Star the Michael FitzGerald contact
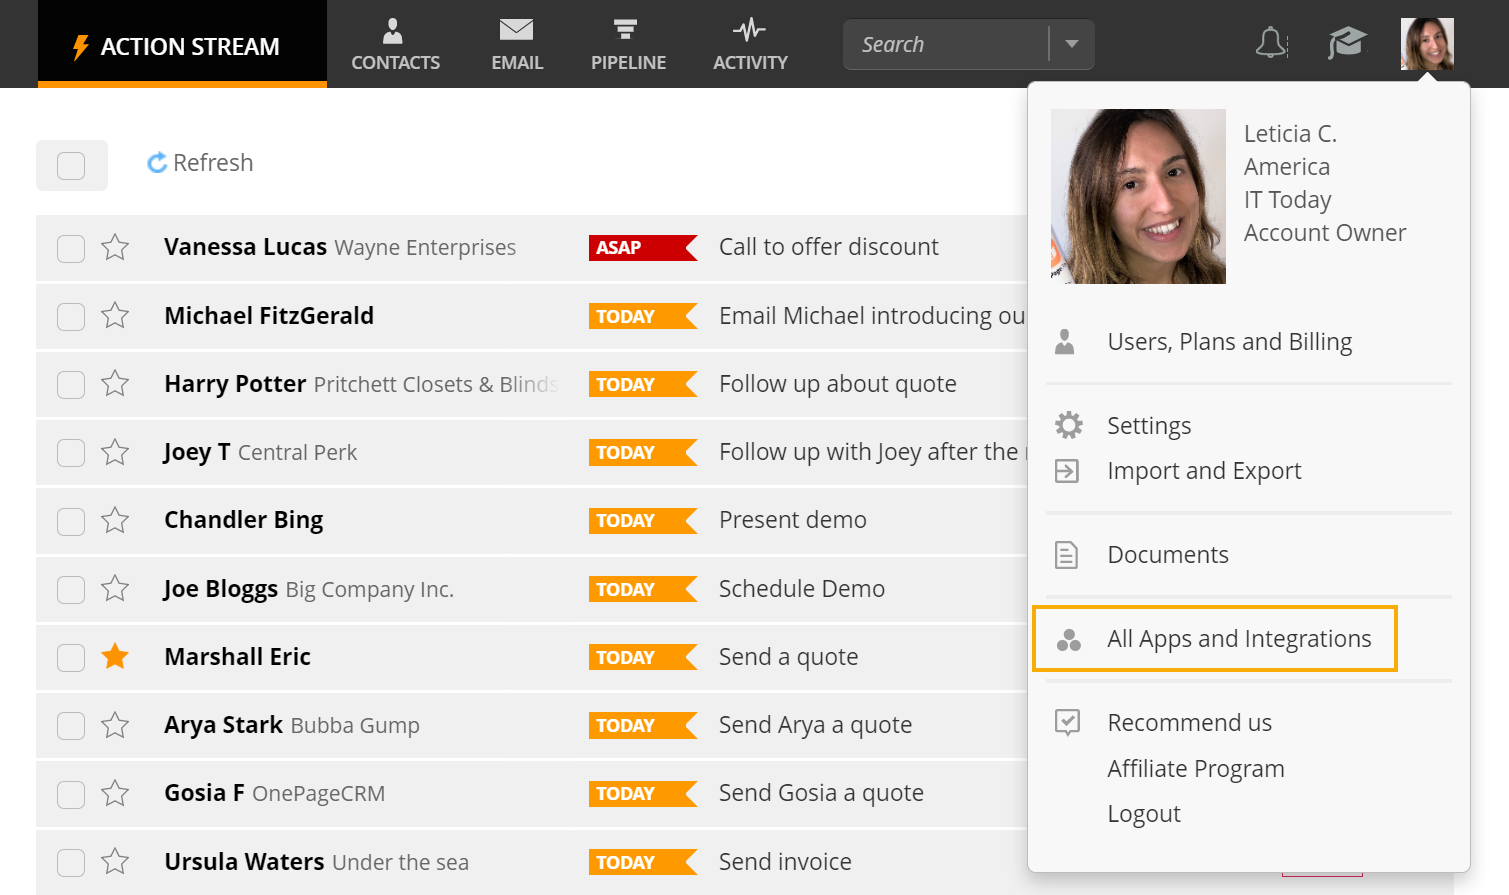This screenshot has height=895, width=1509. coord(115,315)
